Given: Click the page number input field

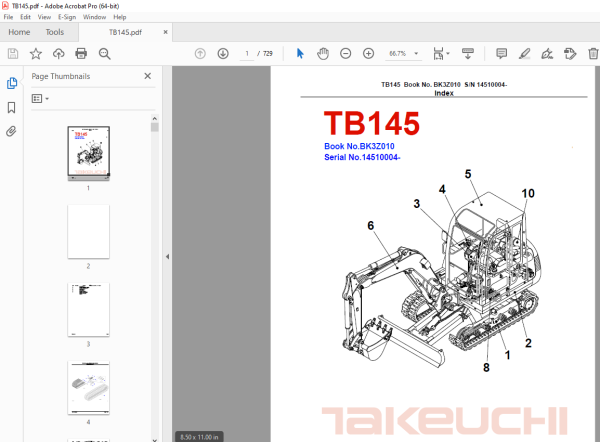Looking at the screenshot, I should 247,54.
